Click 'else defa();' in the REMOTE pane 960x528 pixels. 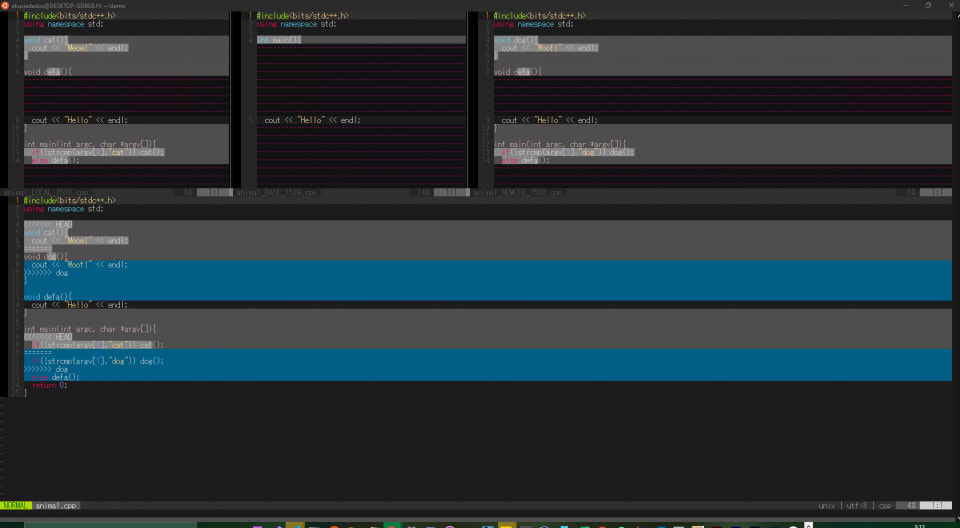pos(525,160)
